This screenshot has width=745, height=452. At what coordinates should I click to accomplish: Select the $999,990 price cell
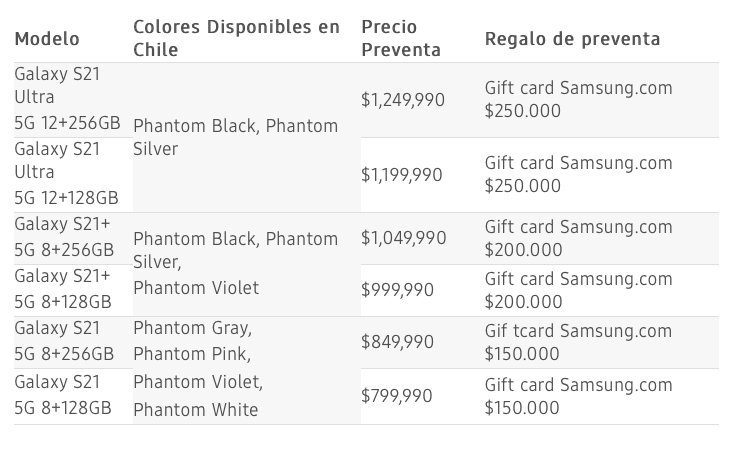click(397, 290)
